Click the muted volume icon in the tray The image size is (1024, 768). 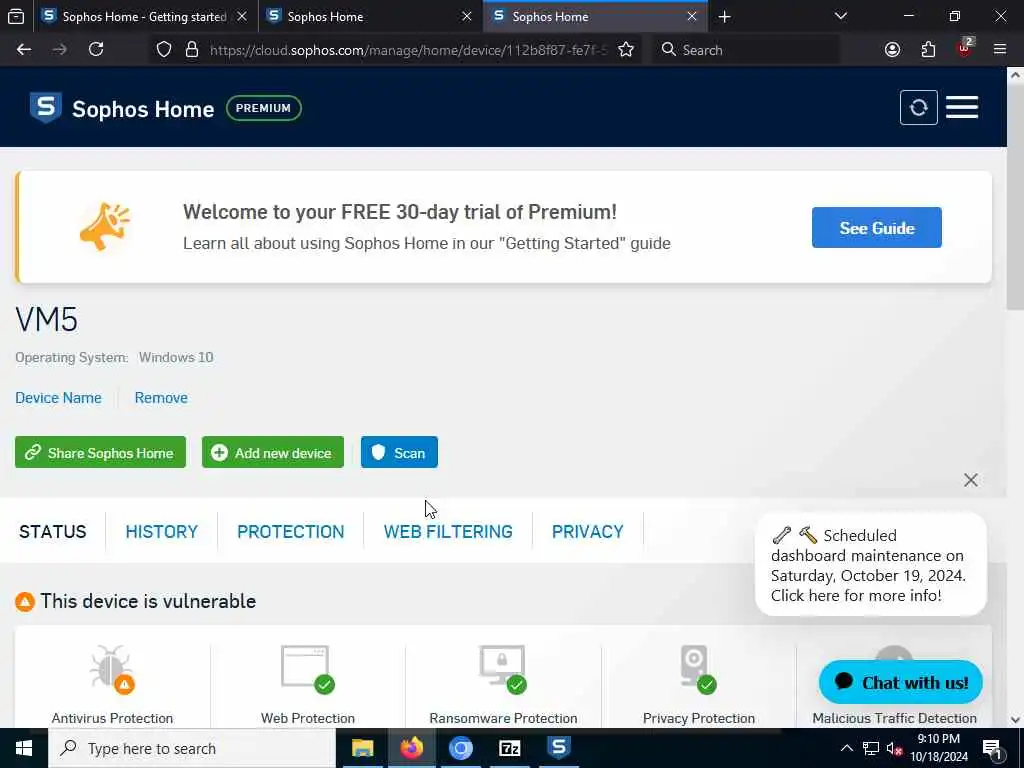tap(894, 749)
